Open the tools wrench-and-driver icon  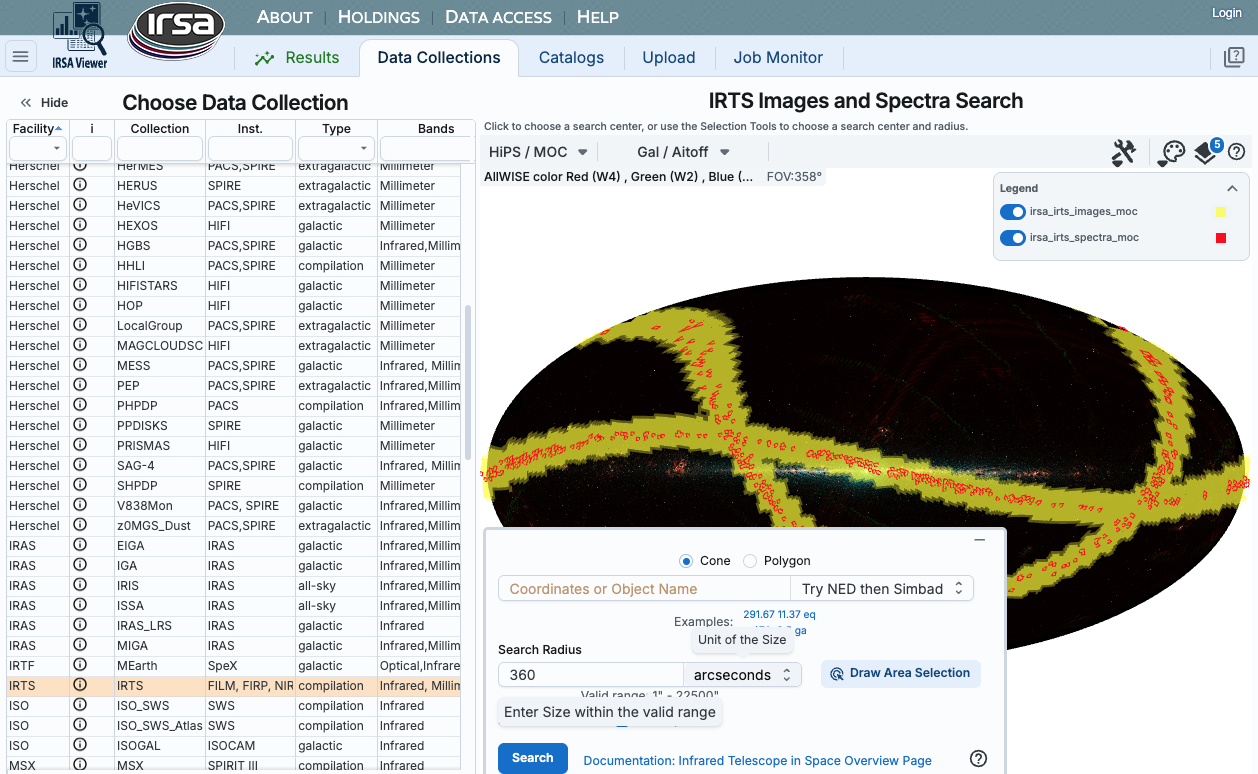click(x=1124, y=152)
